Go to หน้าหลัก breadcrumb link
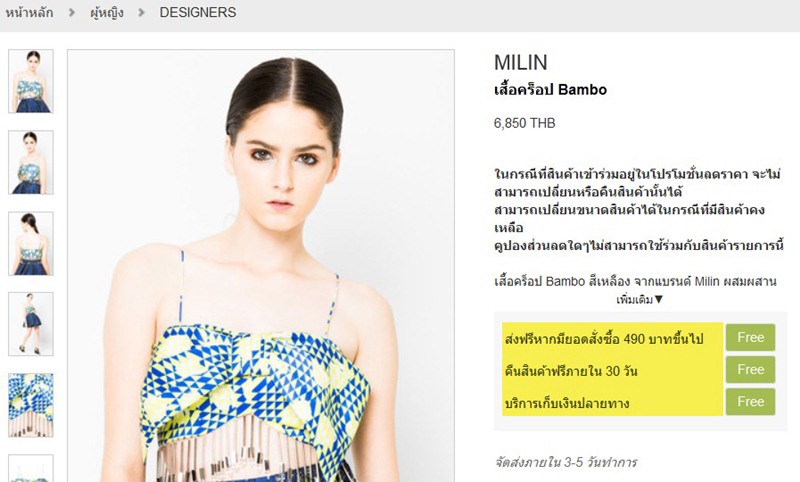800x482 pixels. 29,13
